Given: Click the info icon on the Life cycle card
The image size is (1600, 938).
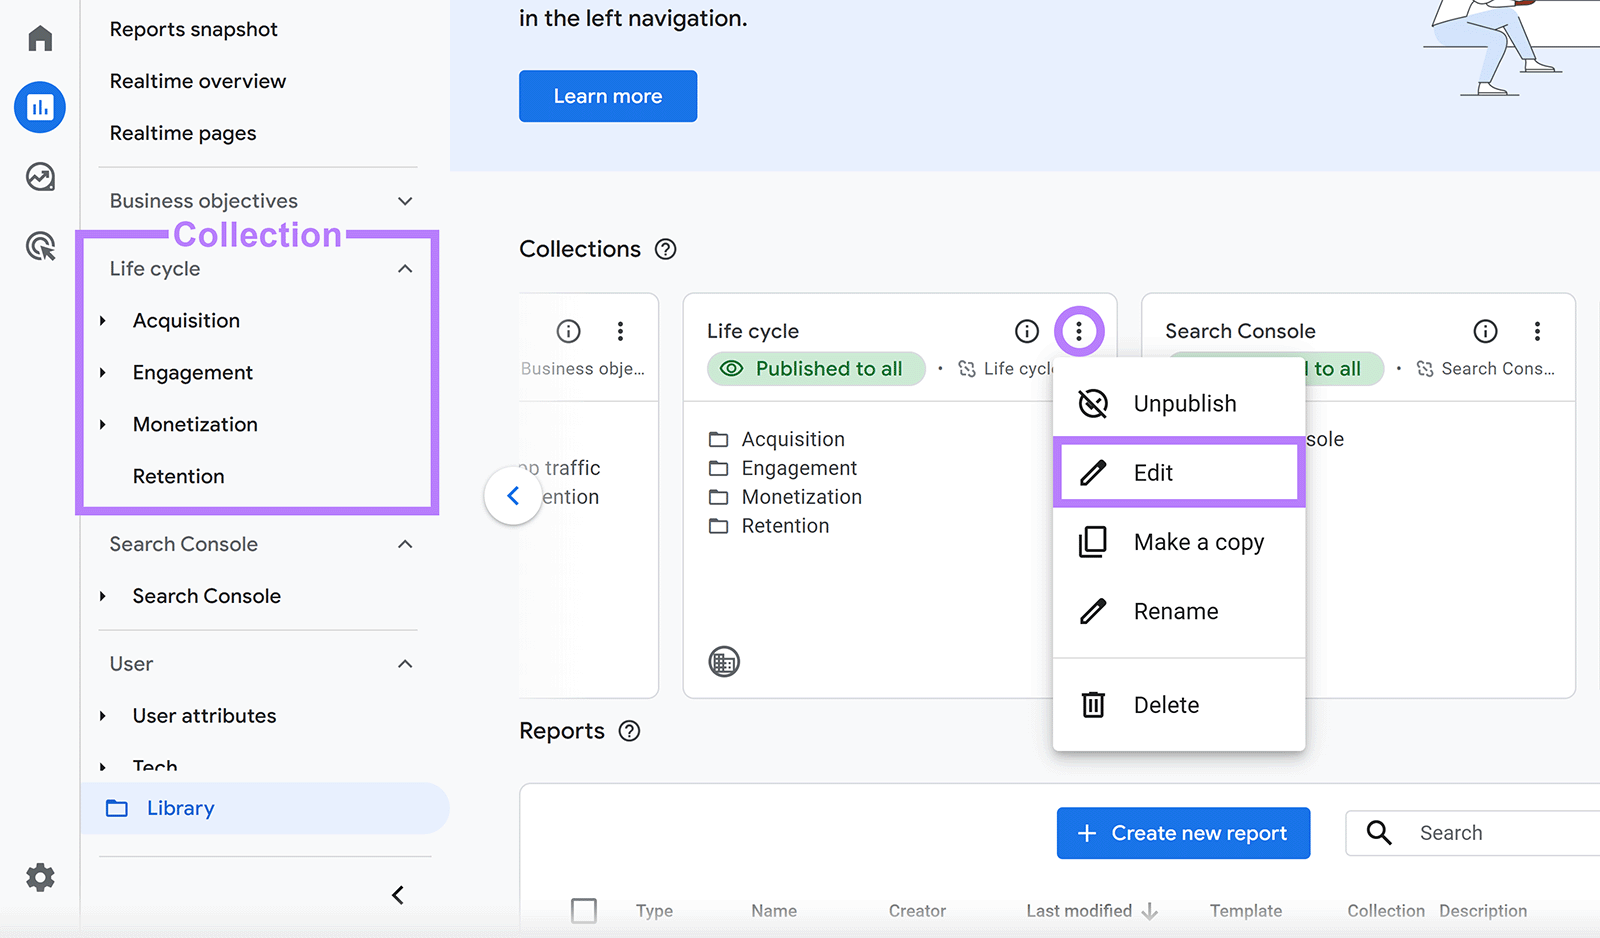Looking at the screenshot, I should [1026, 331].
